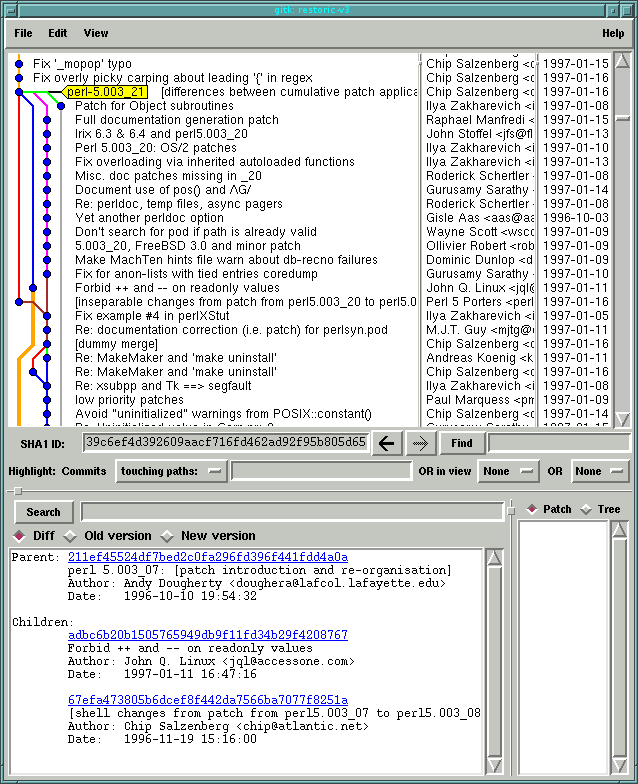638x784 pixels.
Task: Select commit 'Re: xsubpp and Tk ==> segfault'
Action: (164, 386)
